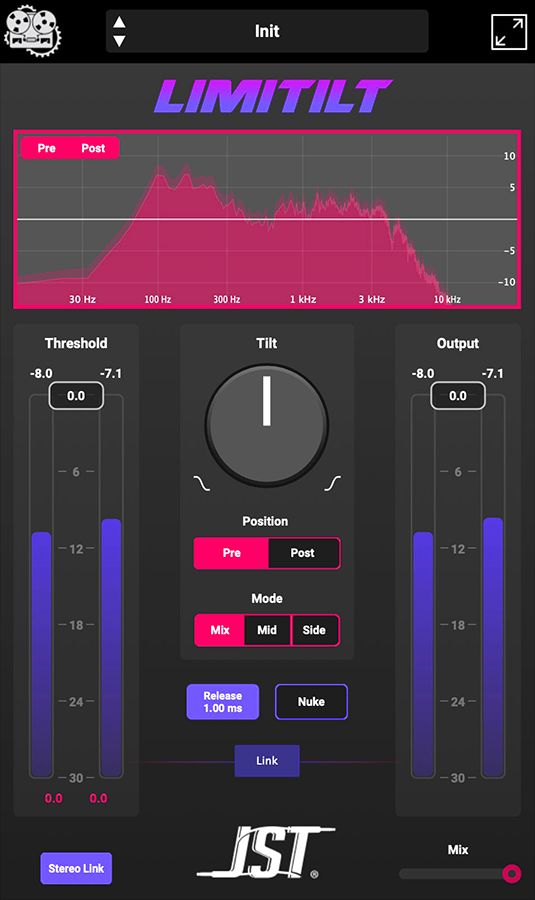Select Side mode
Screen dimensions: 535x900
tap(315, 630)
